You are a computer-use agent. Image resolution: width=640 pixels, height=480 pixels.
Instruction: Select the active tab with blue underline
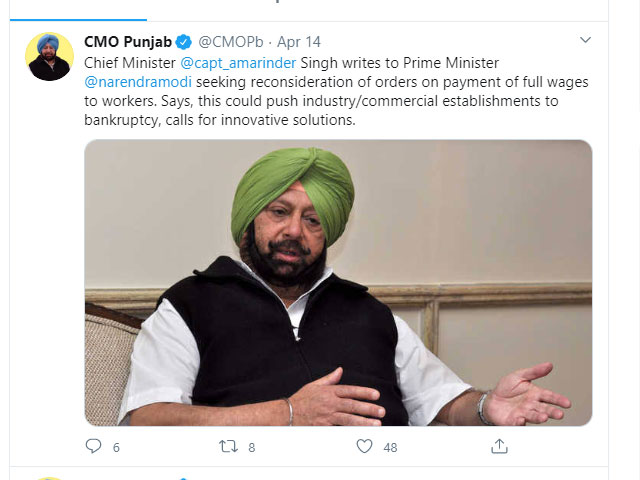pos(78,10)
